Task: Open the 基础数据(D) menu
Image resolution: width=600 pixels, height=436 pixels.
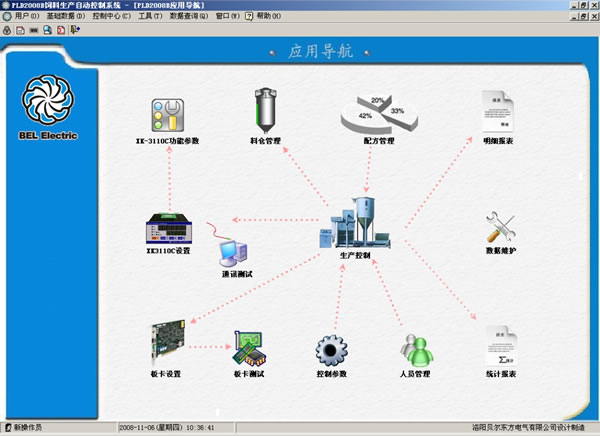Action: coord(66,16)
